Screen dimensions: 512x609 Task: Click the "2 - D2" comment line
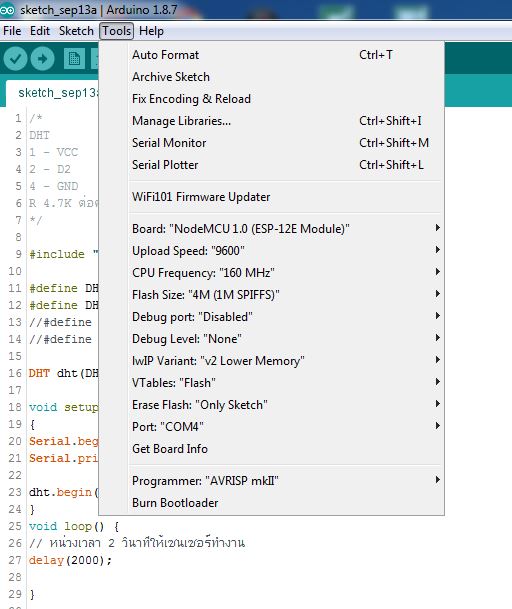50,169
